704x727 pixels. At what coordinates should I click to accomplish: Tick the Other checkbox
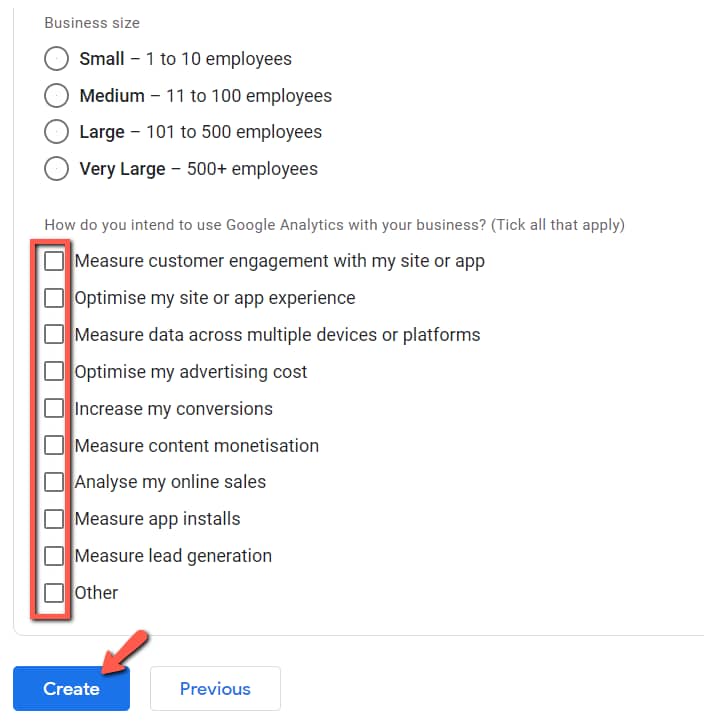coord(54,593)
